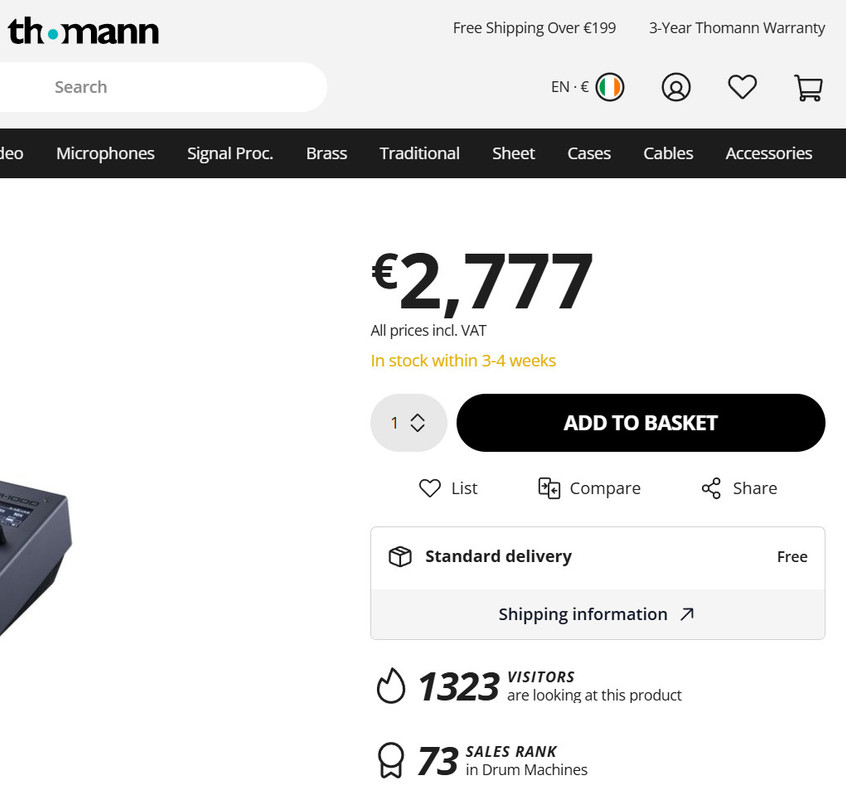Open the Shipping information link
Image resolution: width=846 pixels, height=800 pixels.
(583, 614)
